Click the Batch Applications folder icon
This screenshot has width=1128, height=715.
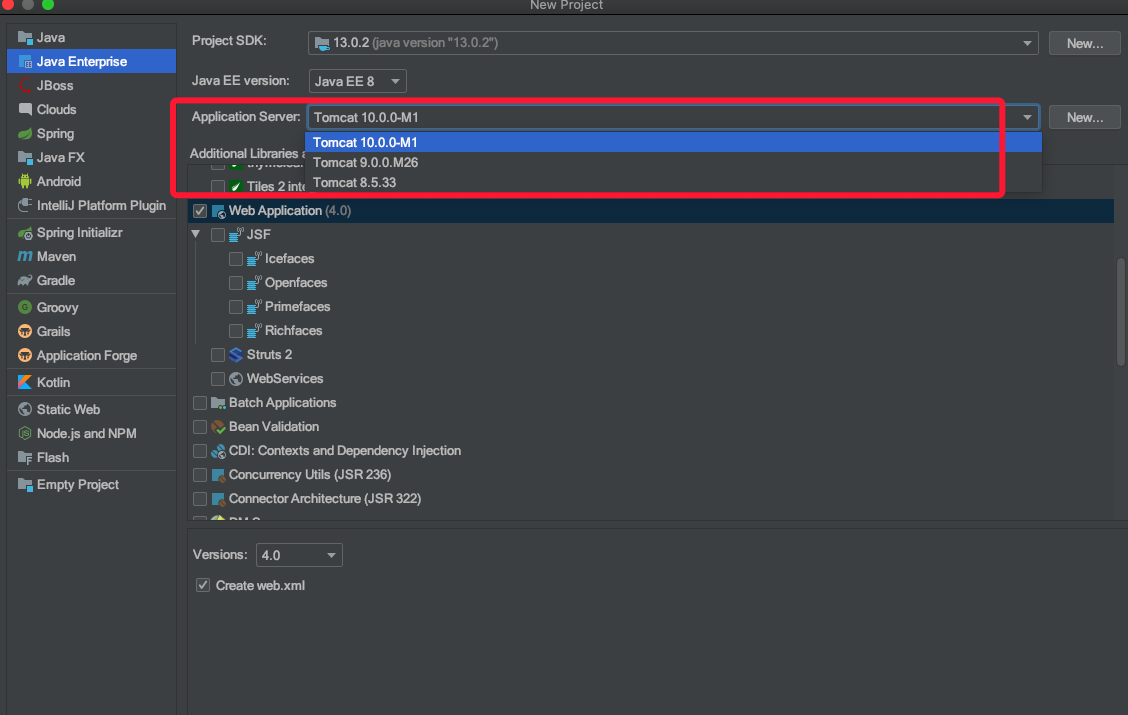218,404
